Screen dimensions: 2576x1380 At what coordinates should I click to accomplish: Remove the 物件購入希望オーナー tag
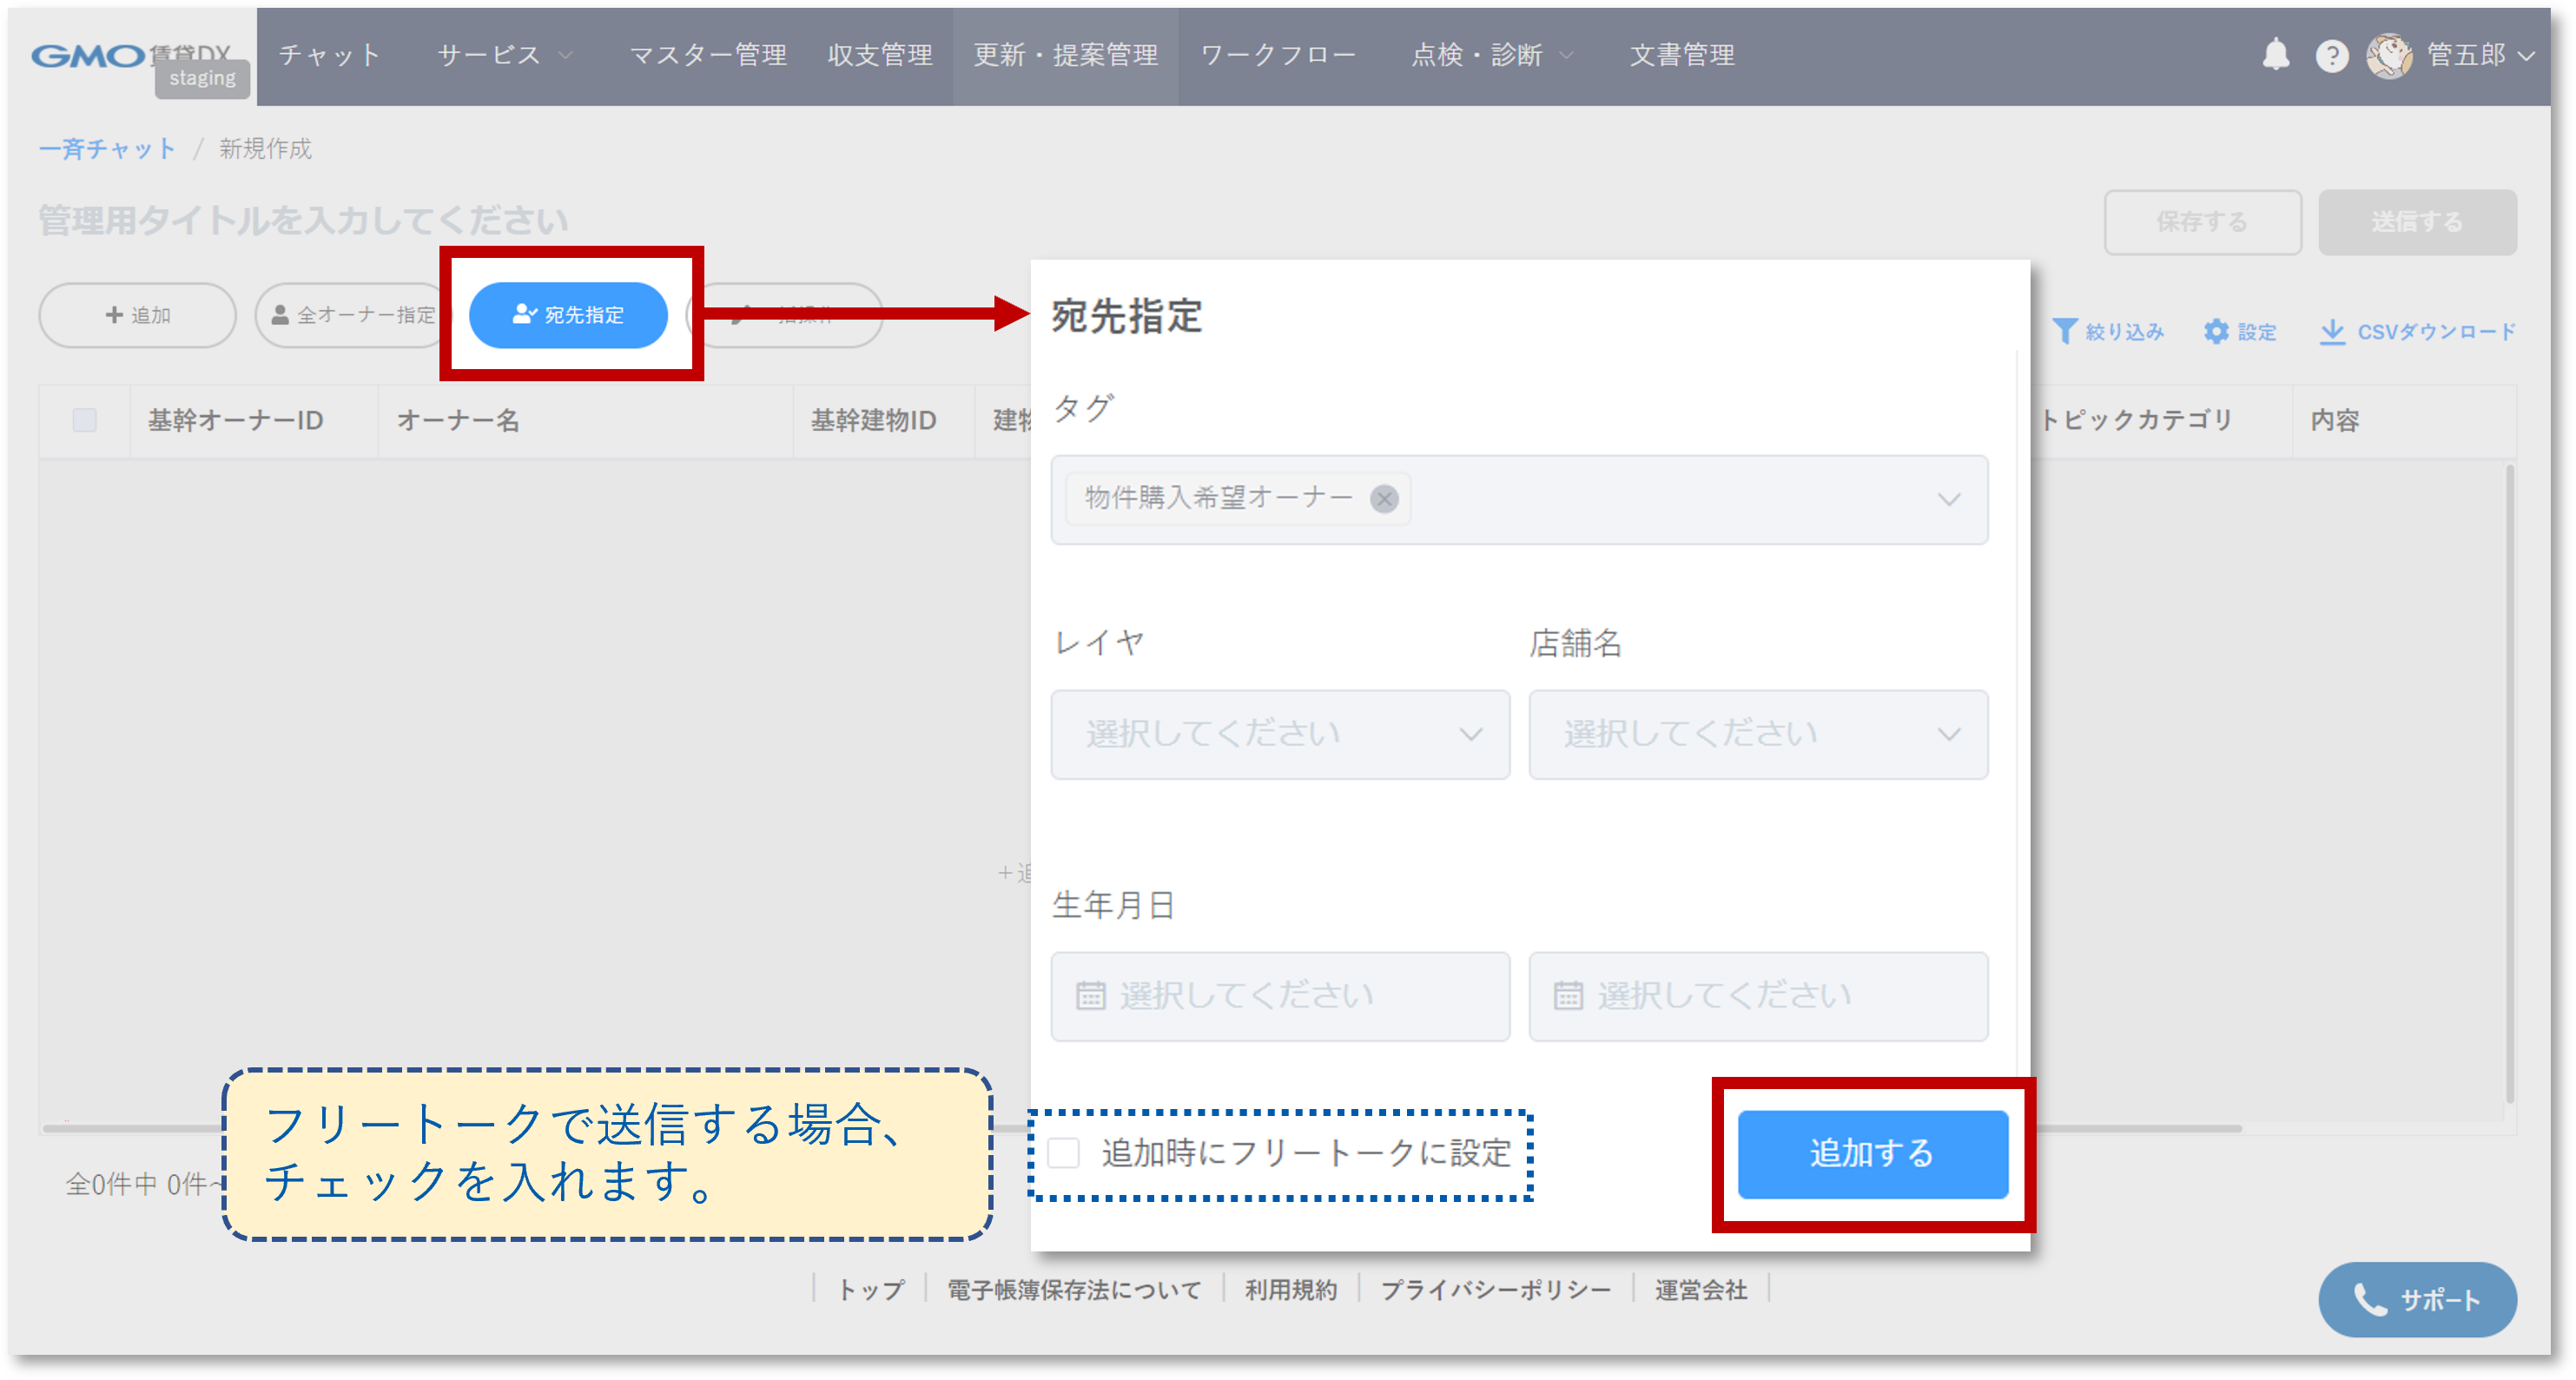1384,498
